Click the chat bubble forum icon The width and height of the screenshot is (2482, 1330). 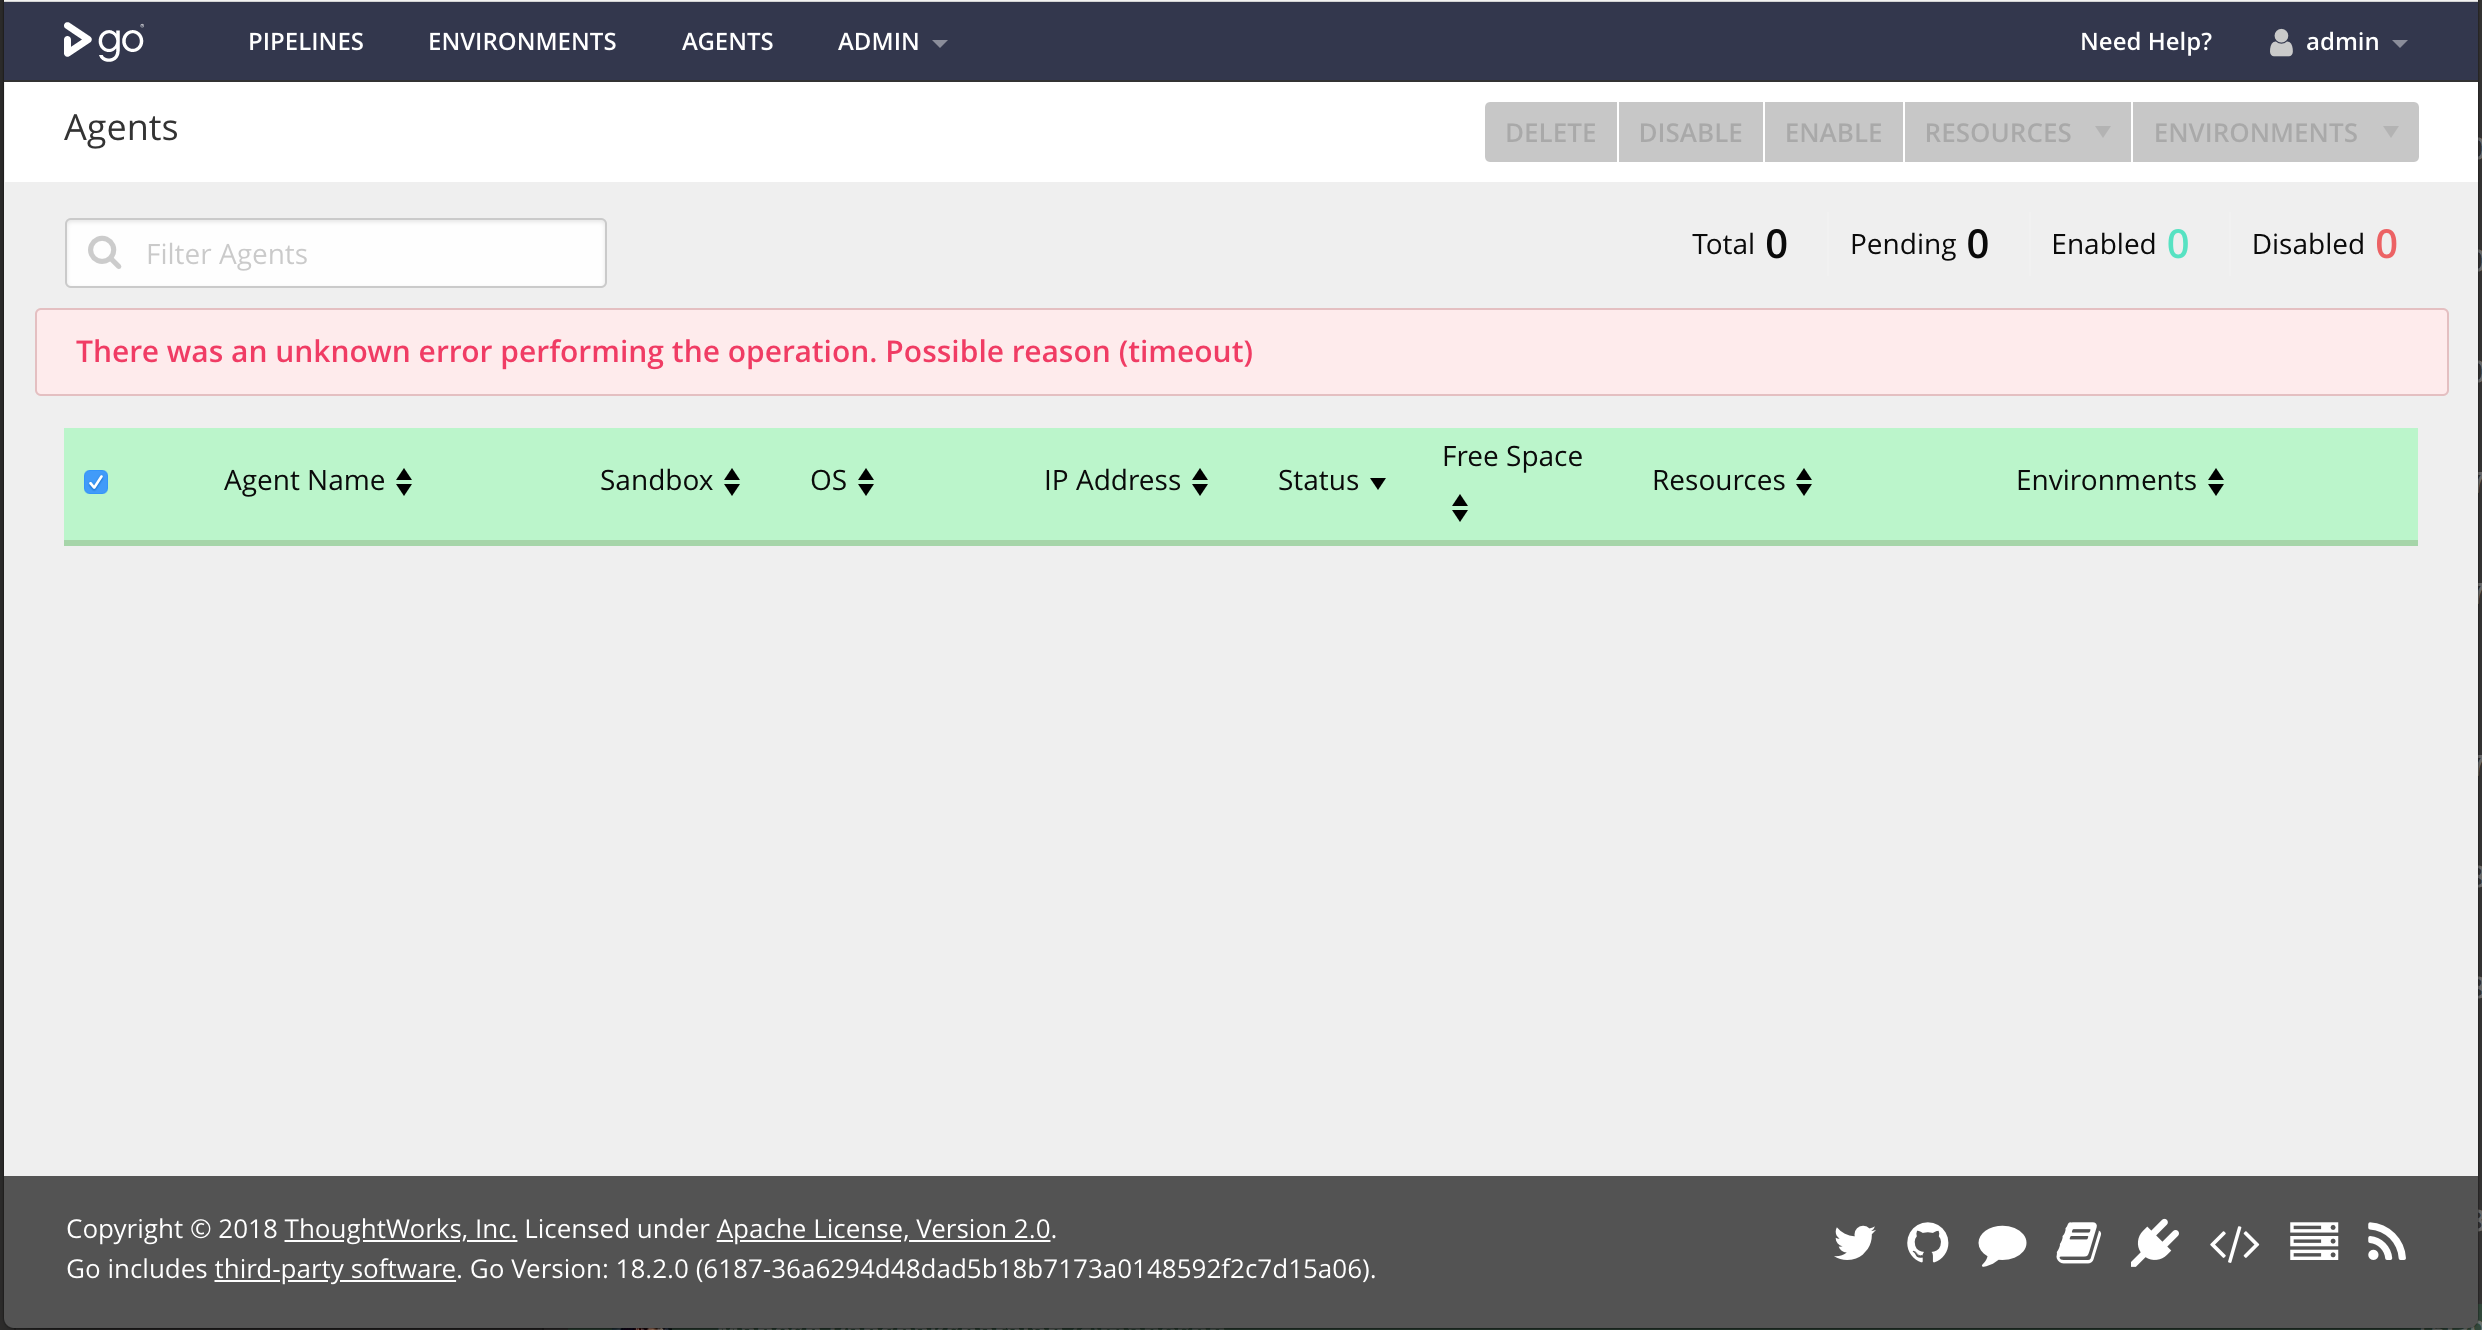pyautogui.click(x=2002, y=1245)
